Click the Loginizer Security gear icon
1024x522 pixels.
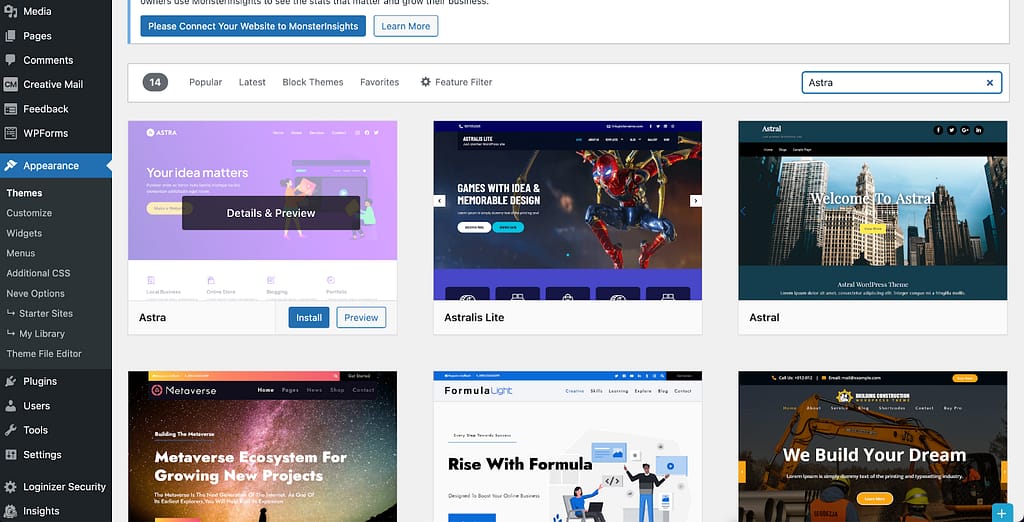(x=10, y=487)
